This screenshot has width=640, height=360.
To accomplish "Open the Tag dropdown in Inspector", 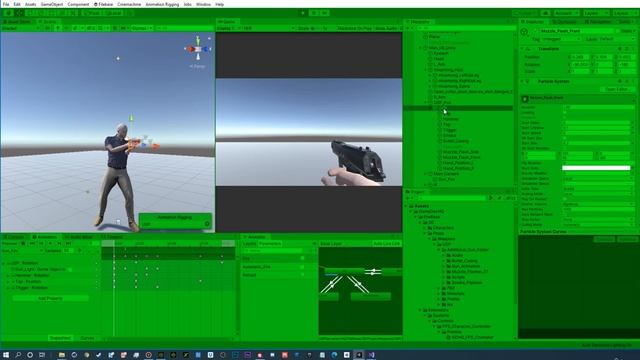I will (x=561, y=39).
